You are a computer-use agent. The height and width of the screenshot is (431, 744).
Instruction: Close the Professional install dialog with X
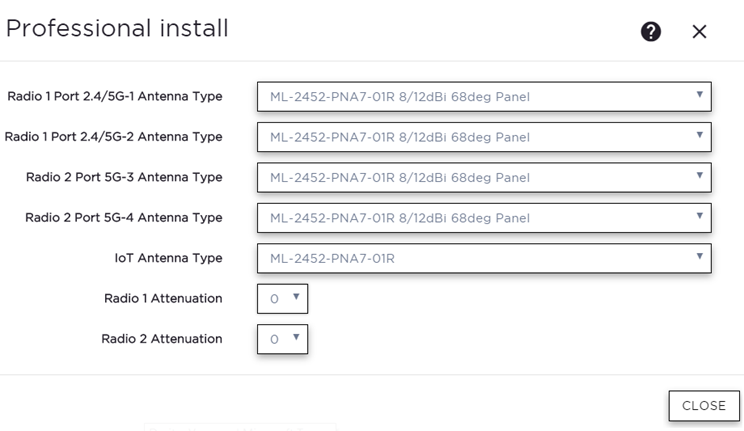[x=699, y=31]
